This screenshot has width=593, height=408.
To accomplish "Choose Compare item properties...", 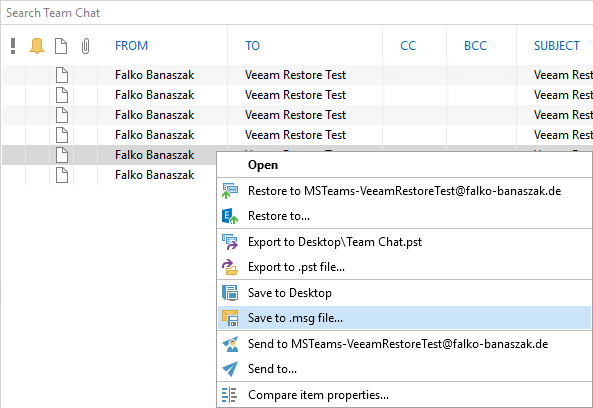I will [404, 395].
